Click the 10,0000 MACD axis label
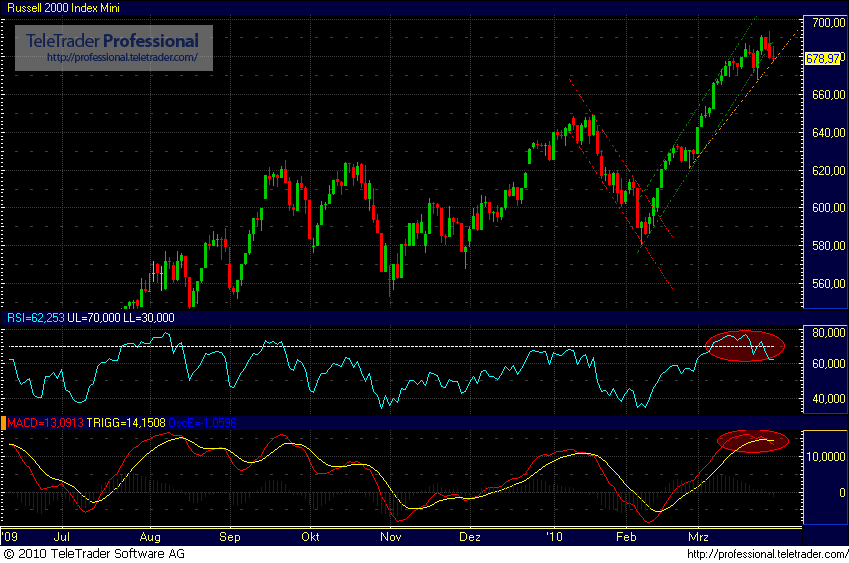Image resolution: width=849 pixels, height=563 pixels. [x=826, y=457]
